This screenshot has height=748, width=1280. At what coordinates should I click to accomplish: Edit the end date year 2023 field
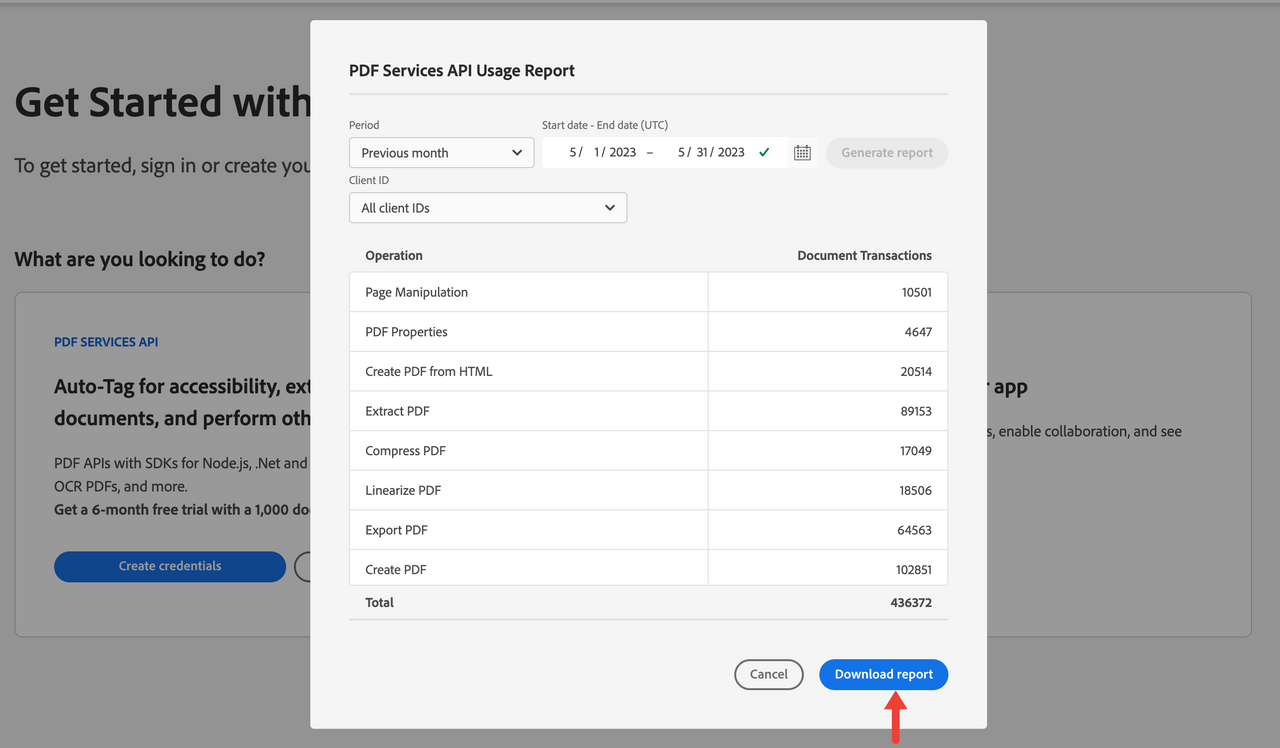click(731, 153)
